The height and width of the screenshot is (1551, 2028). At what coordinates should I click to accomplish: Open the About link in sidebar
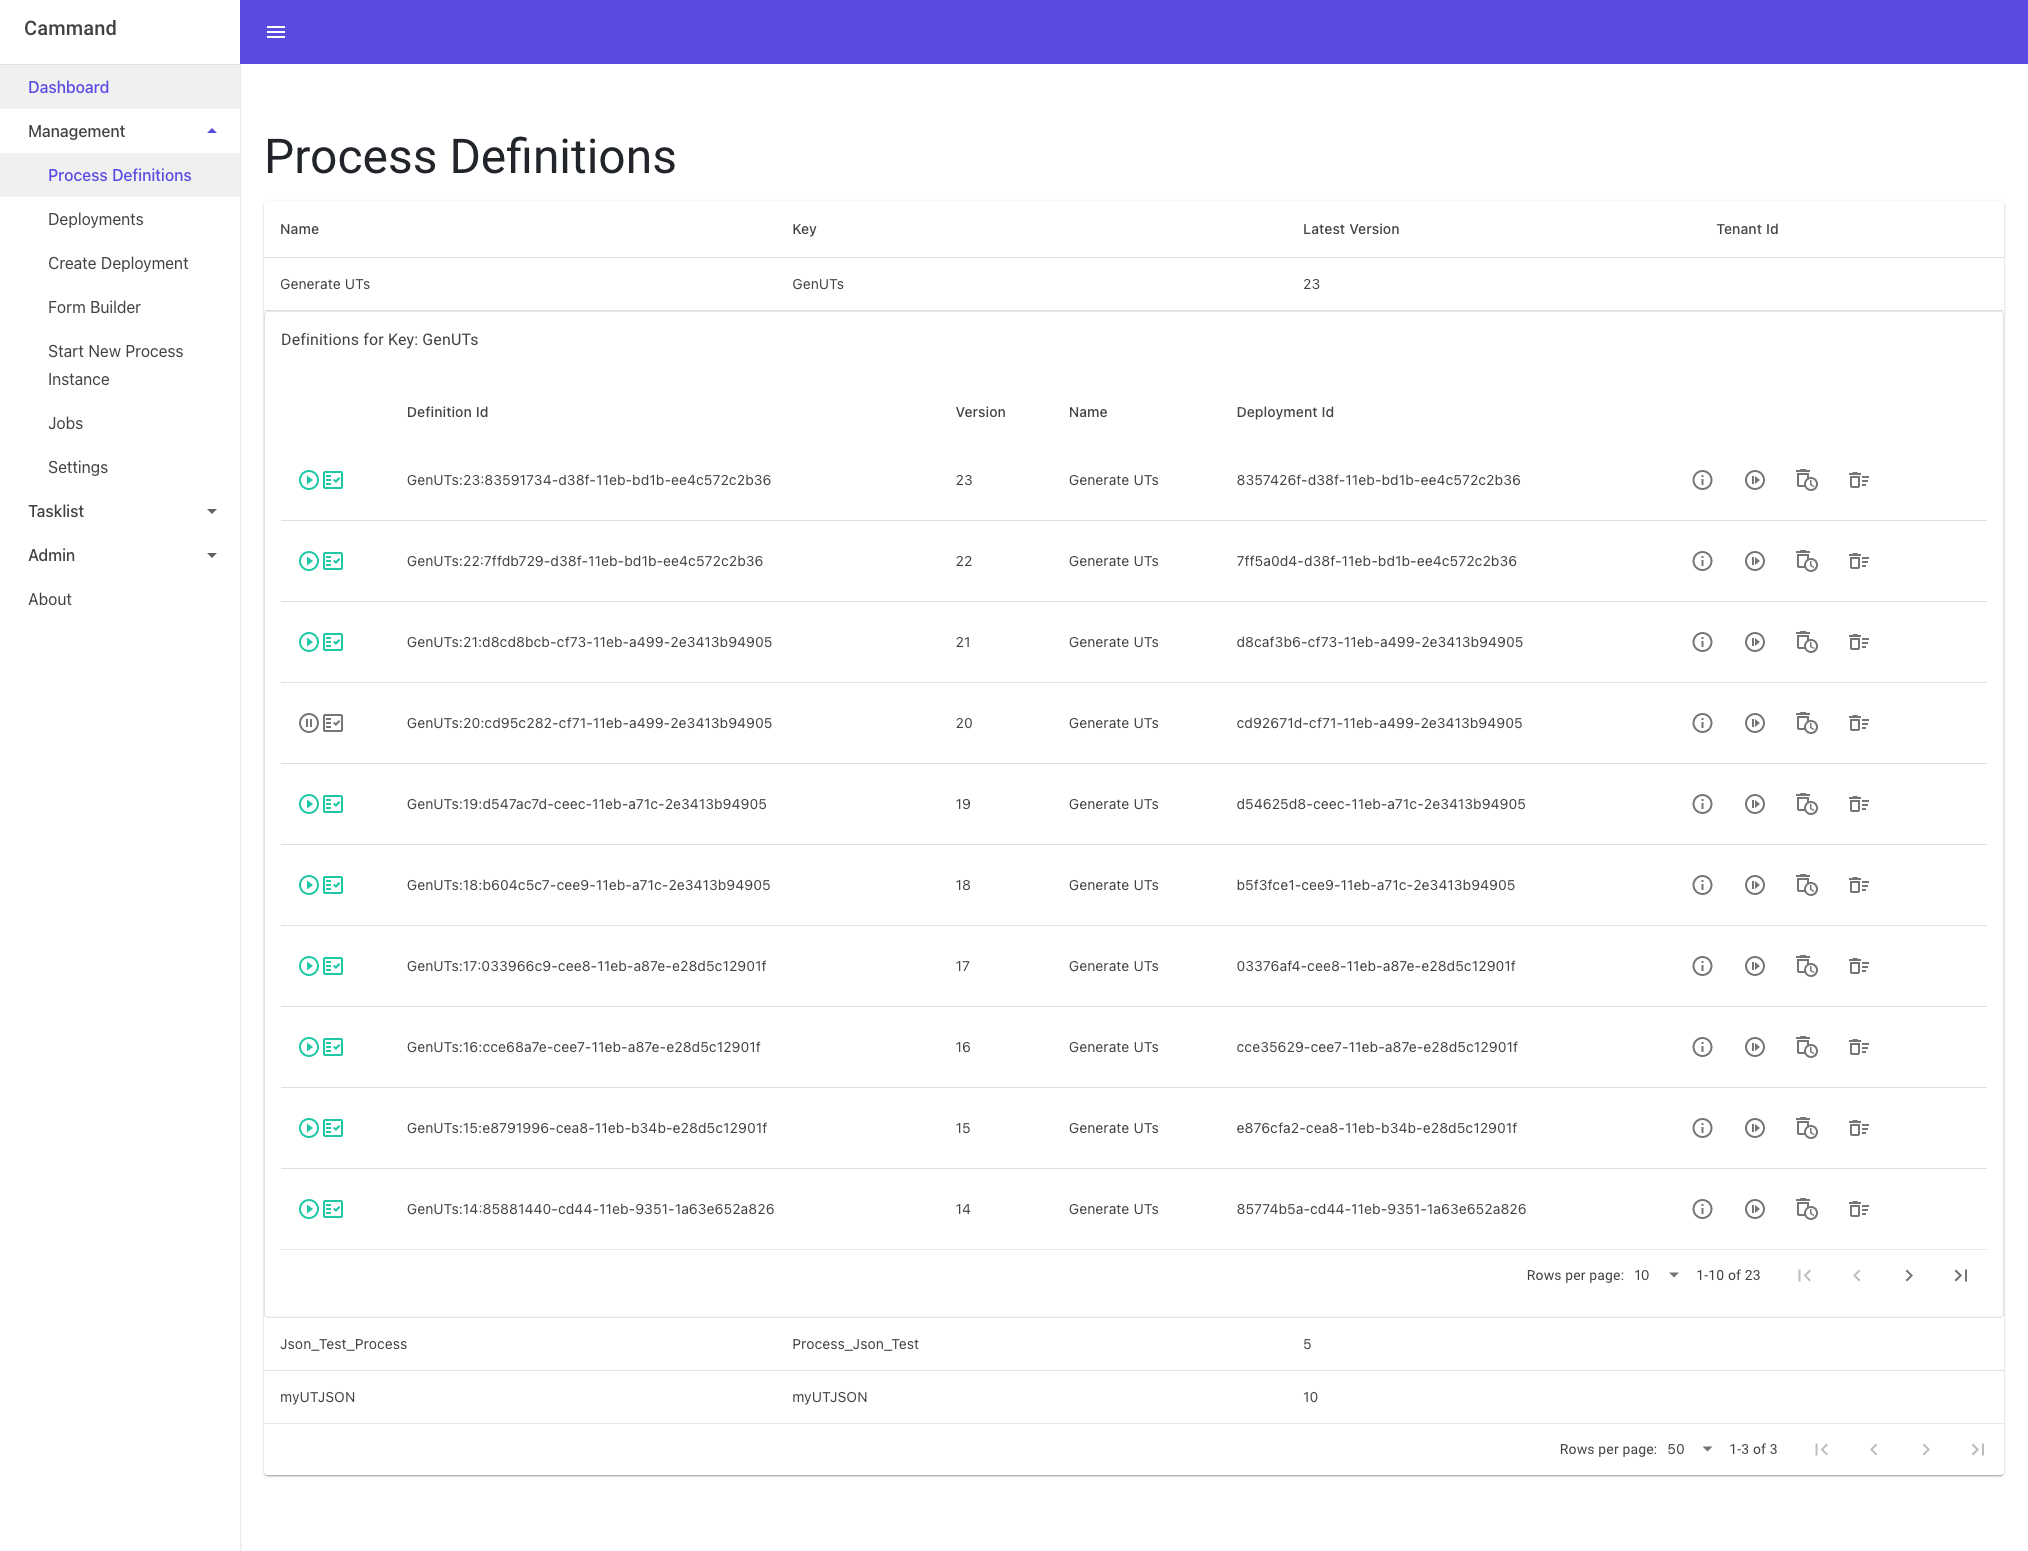[x=50, y=599]
